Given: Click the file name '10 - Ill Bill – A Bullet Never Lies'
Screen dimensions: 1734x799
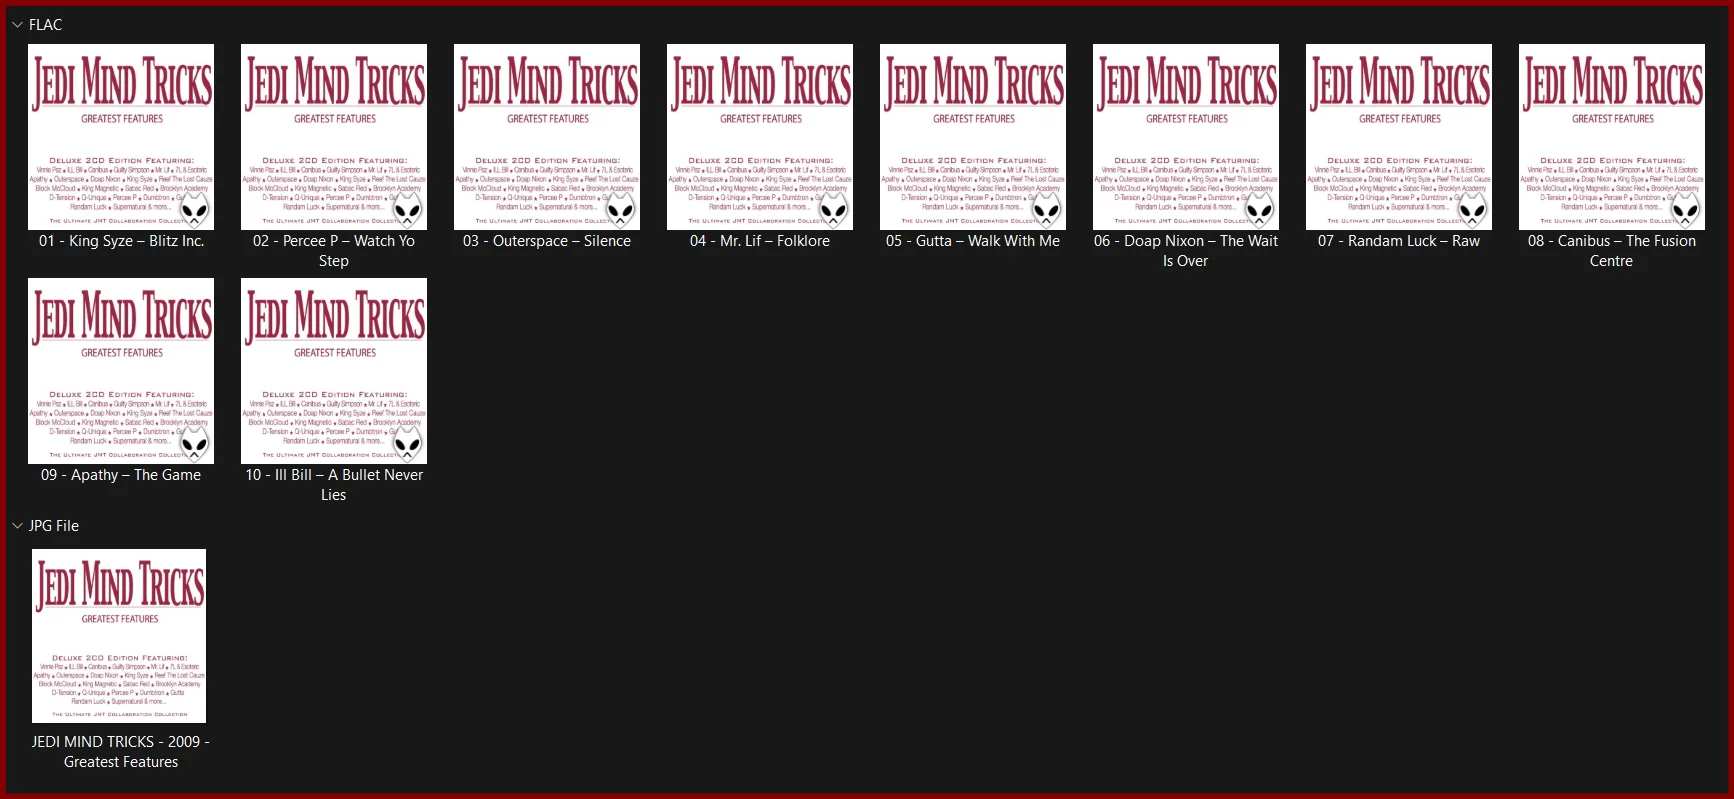Looking at the screenshot, I should pos(334,485).
